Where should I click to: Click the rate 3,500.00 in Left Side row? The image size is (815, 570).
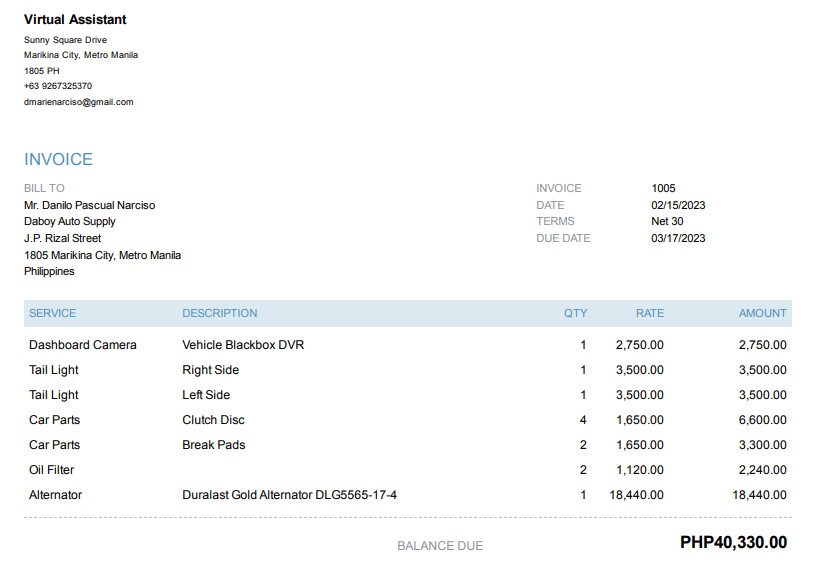[x=640, y=395]
